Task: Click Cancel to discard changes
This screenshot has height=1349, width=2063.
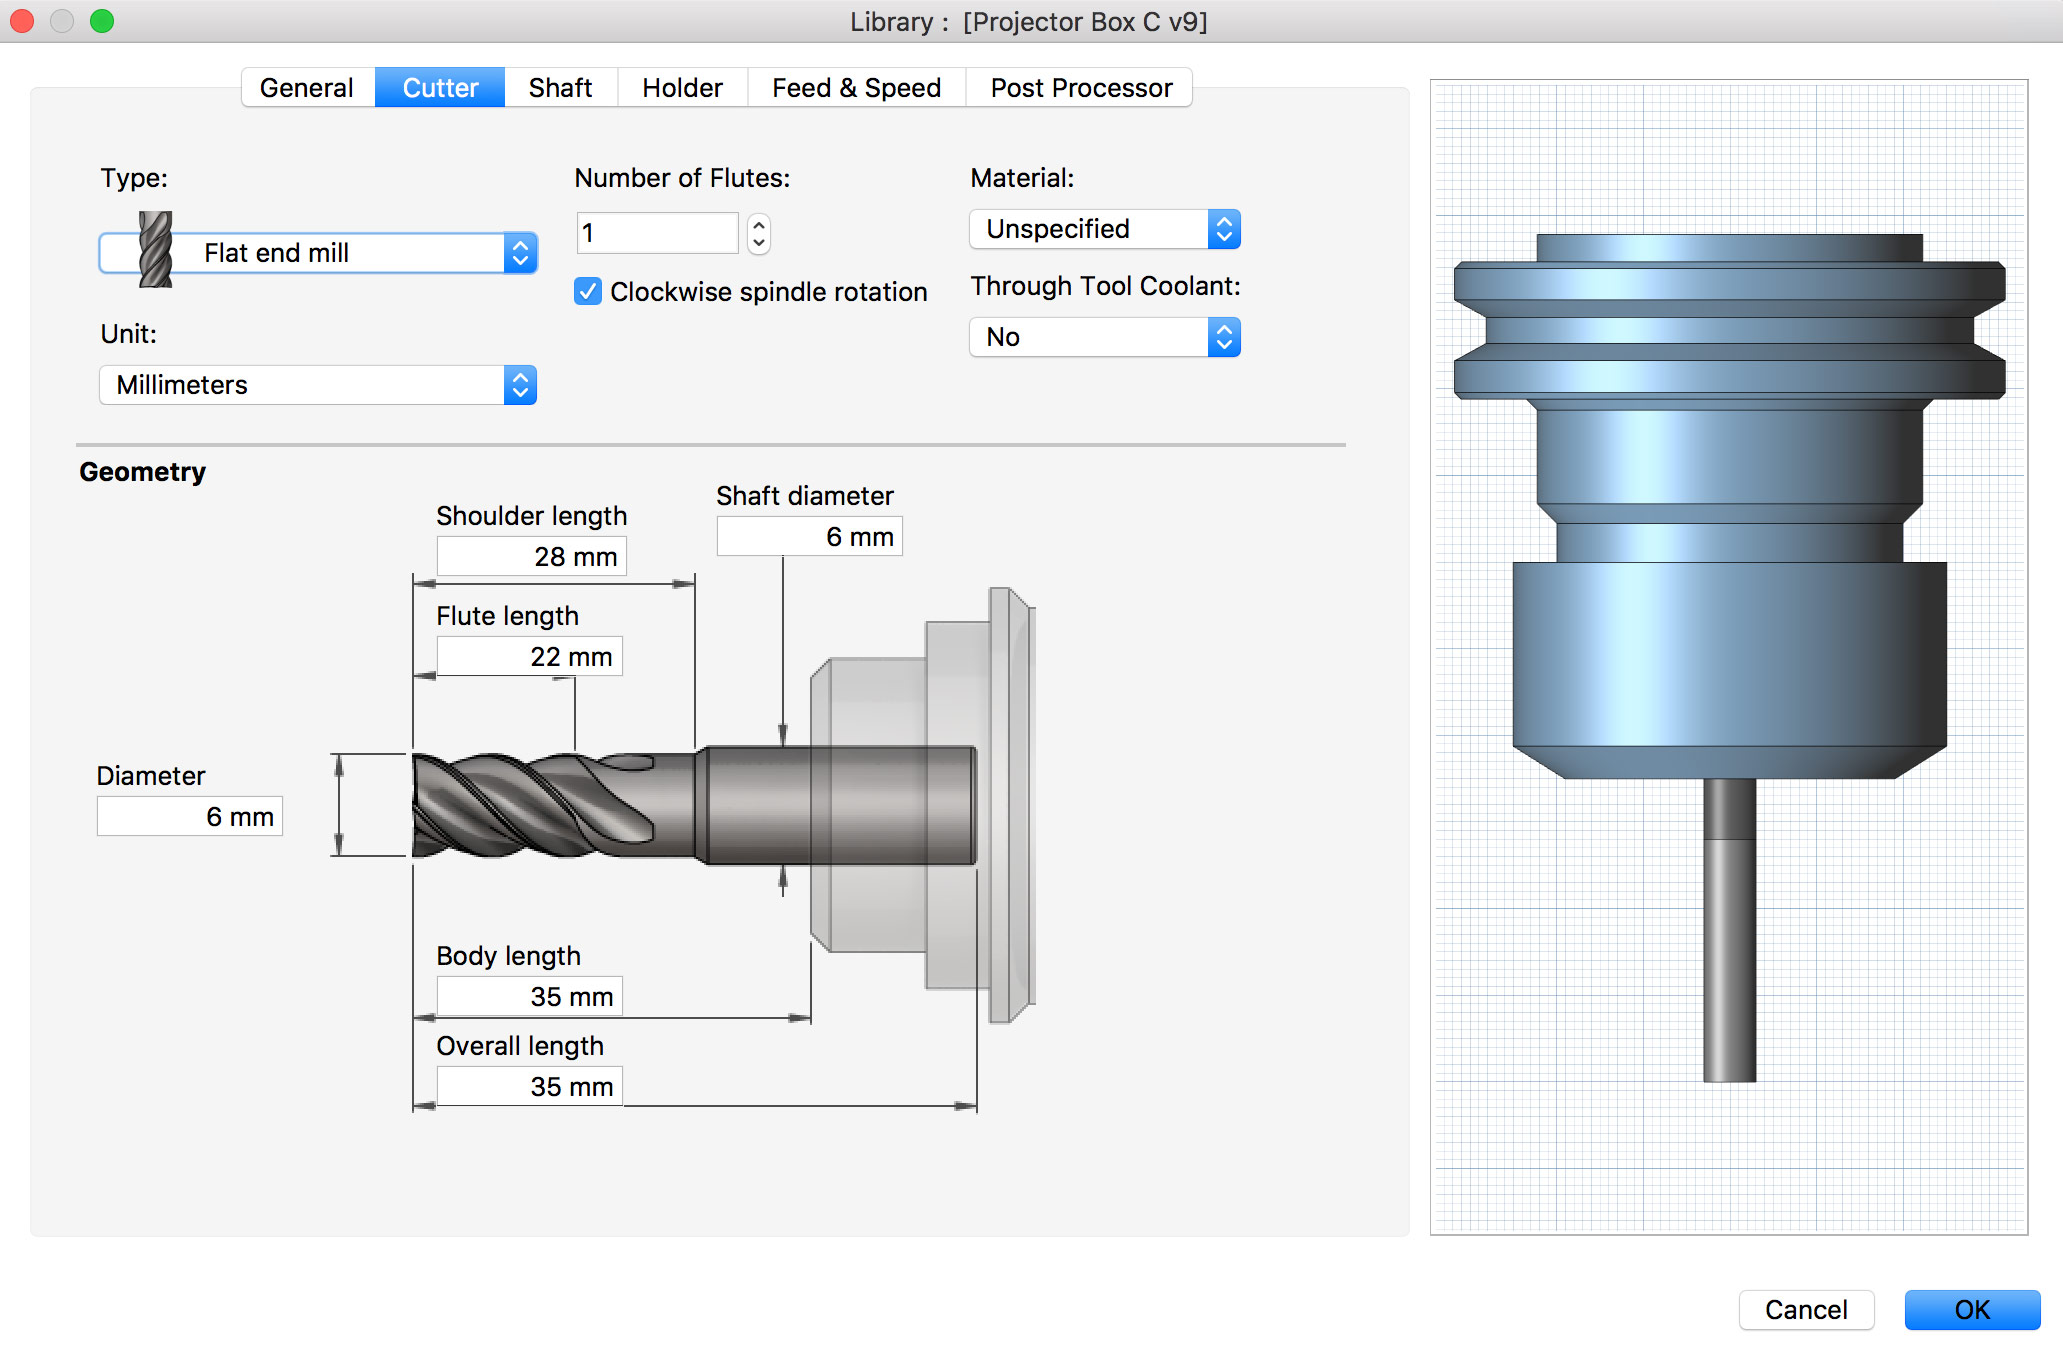Action: click(x=1806, y=1309)
